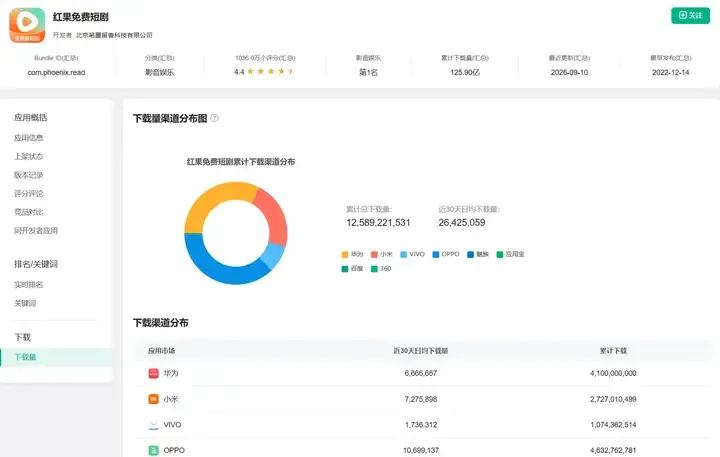Screen dimensions: 720x457
Task: Click the 华为 store icon in table
Action: 153,373
